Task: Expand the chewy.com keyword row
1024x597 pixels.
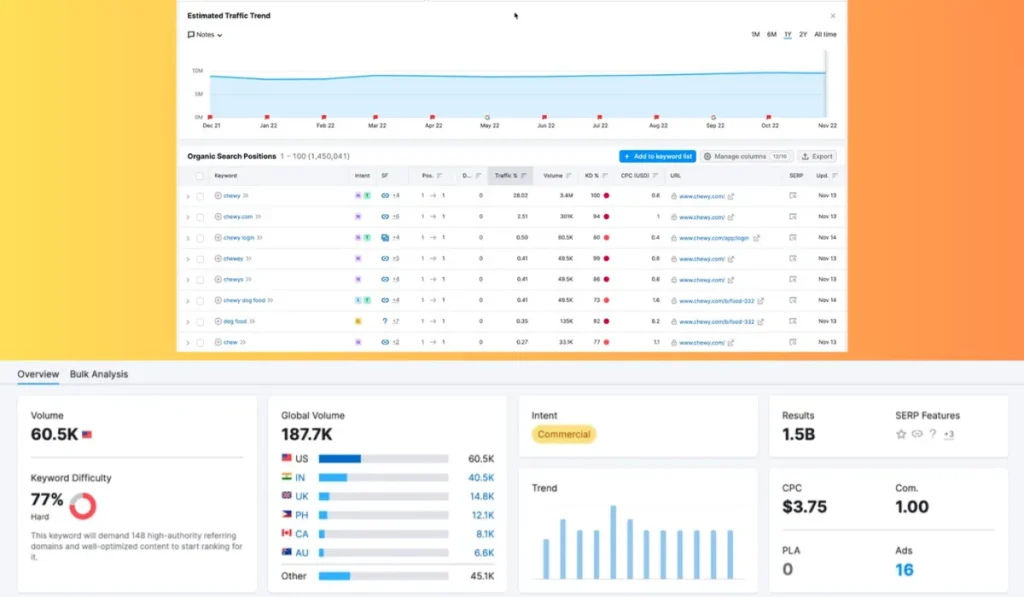Action: pos(188,217)
